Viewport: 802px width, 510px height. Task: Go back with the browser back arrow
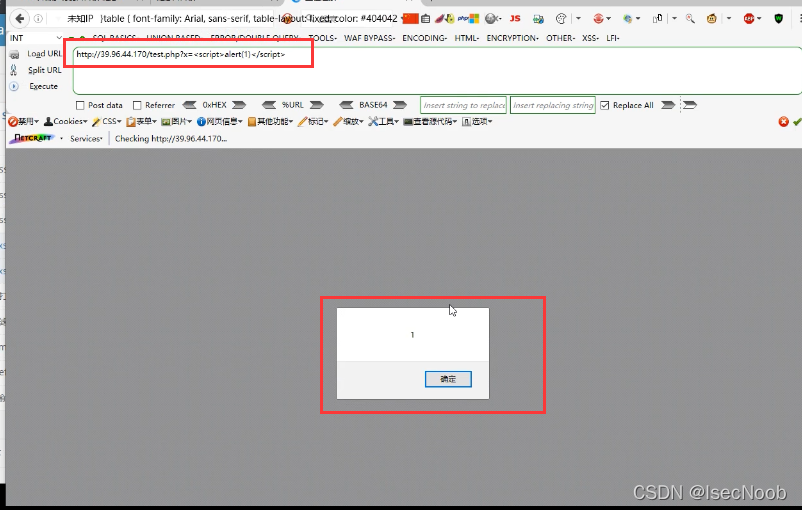pos(19,19)
